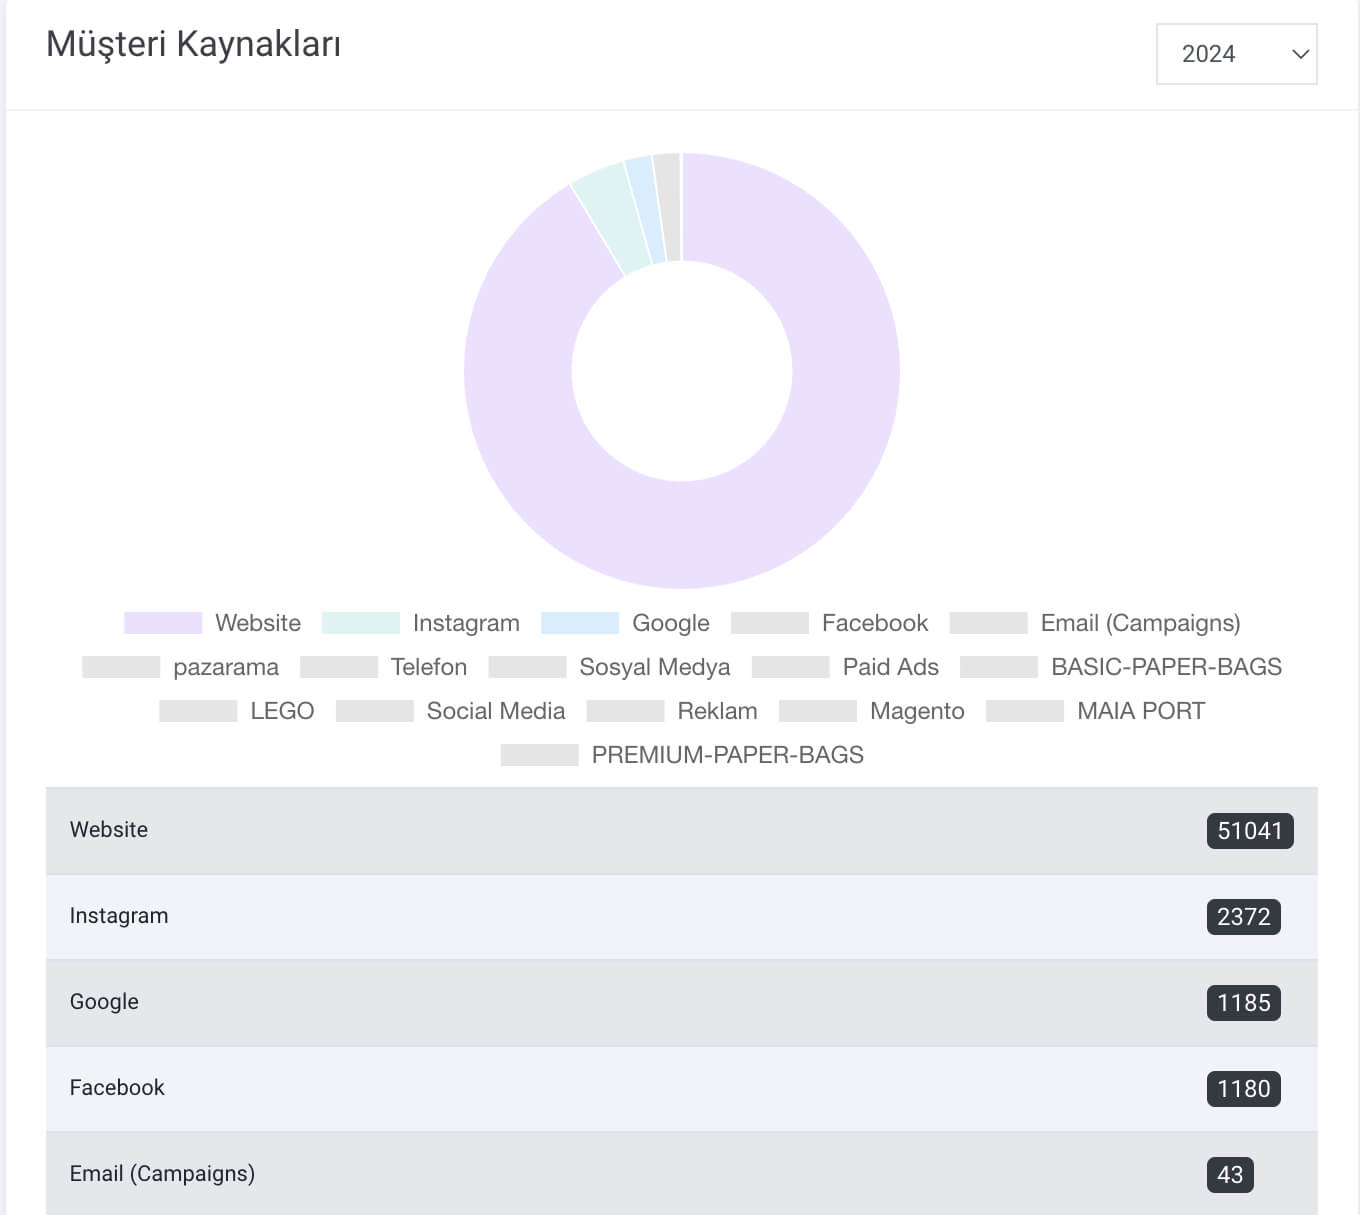Click the PREMIUM-PAPER-BAGS legend label
The image size is (1360, 1215).
[728, 755]
